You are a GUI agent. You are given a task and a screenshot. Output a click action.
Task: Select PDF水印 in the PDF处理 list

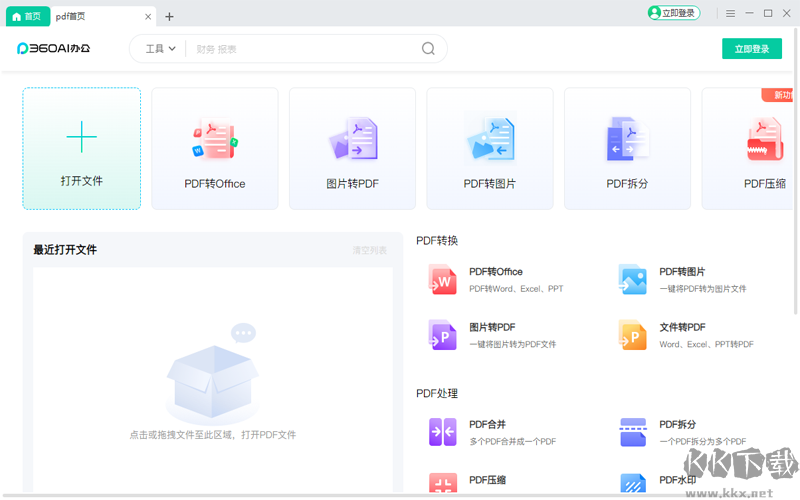coord(677,480)
